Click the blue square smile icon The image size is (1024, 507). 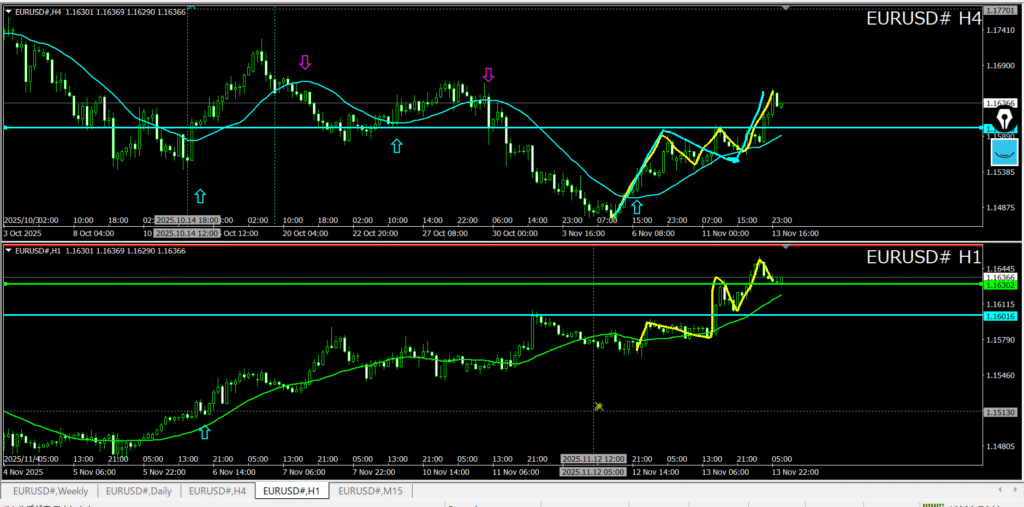(x=1004, y=152)
